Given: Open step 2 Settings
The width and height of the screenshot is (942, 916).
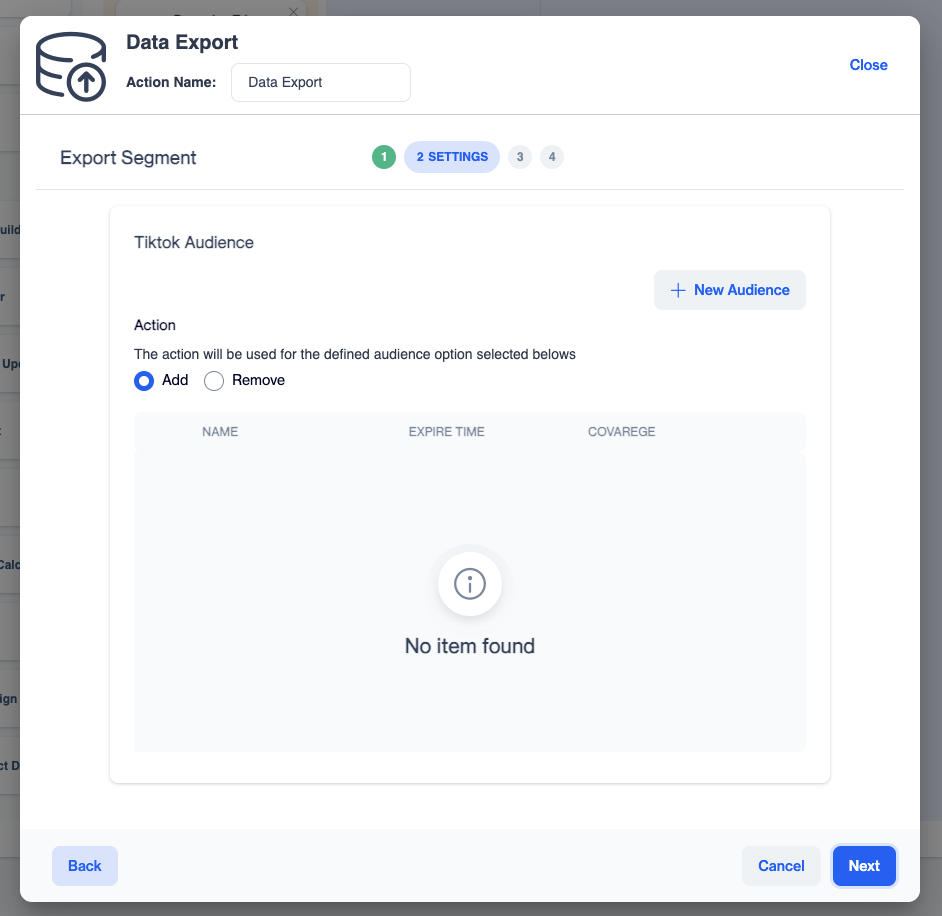Looking at the screenshot, I should [x=452, y=157].
